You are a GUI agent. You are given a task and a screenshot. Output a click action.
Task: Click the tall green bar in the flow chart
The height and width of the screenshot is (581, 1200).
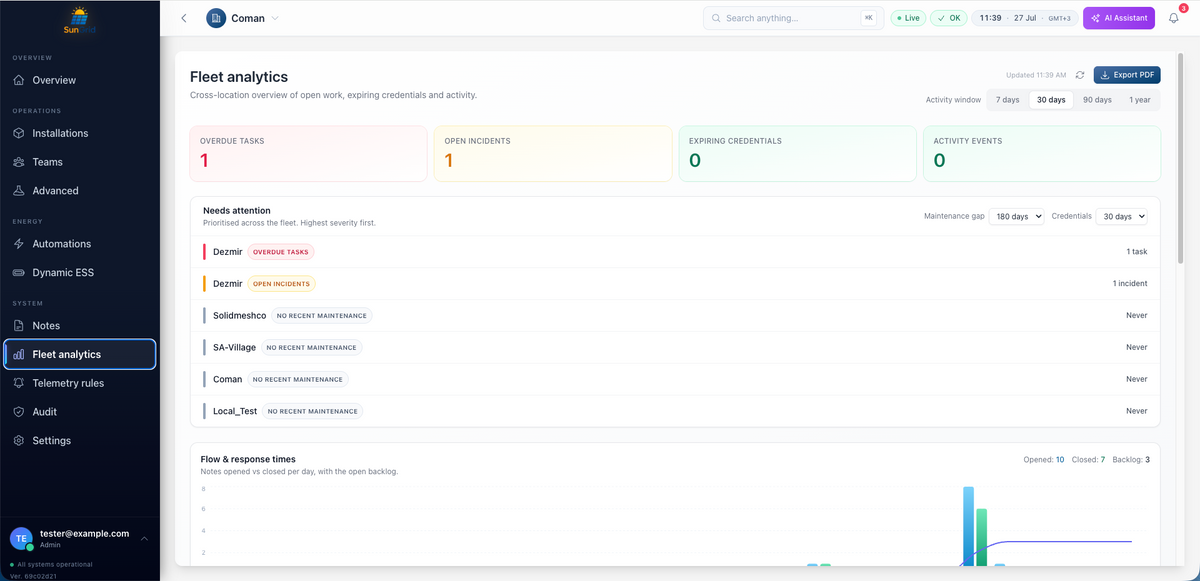[x=982, y=538]
